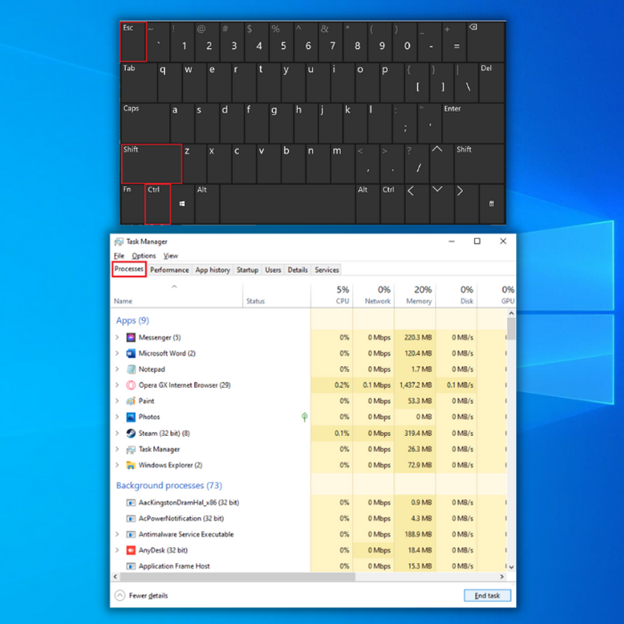The width and height of the screenshot is (624, 624).
Task: Open the File menu
Action: click(x=119, y=256)
